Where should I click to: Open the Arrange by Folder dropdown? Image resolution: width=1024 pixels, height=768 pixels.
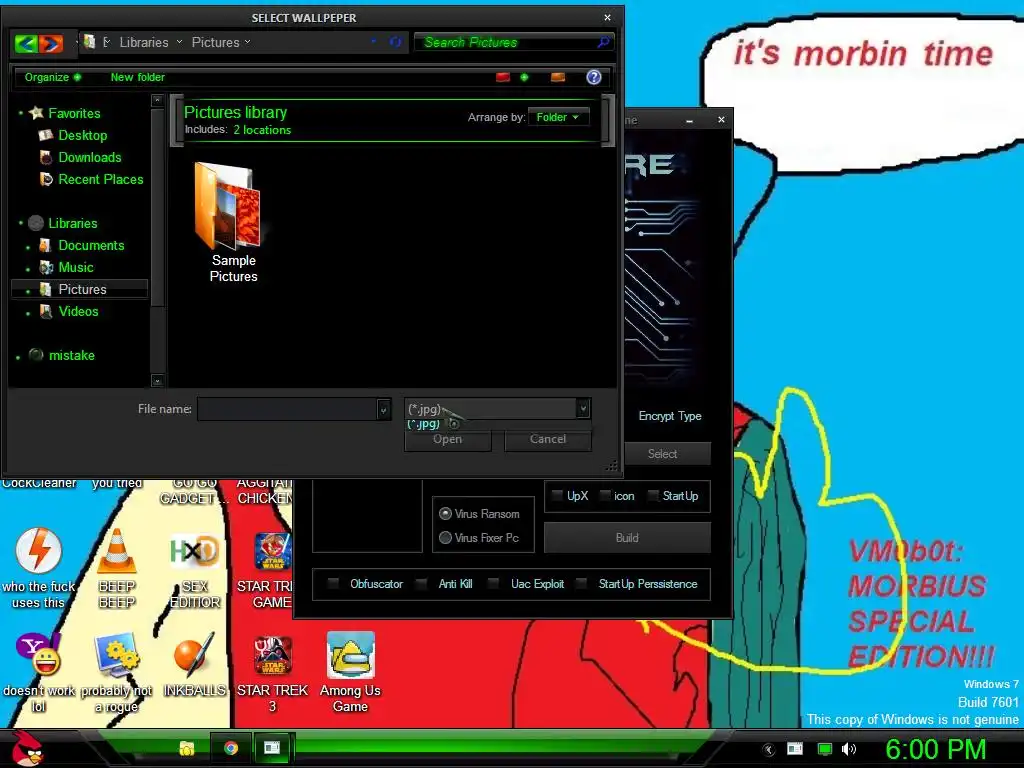point(558,118)
